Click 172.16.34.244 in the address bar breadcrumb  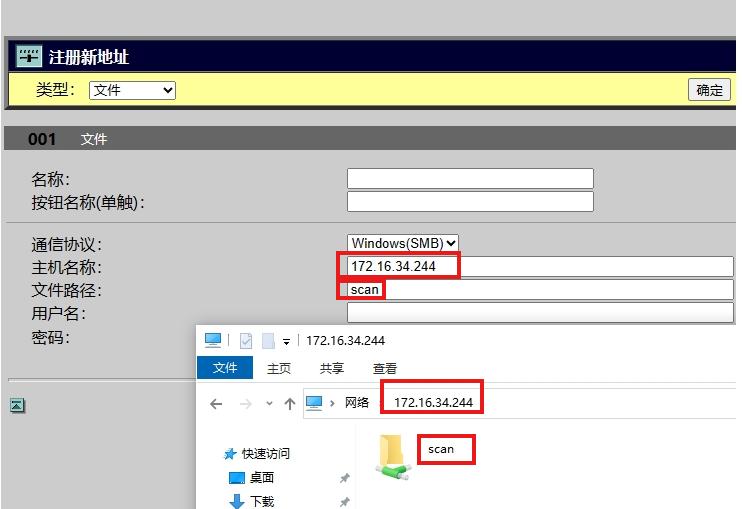[x=433, y=403]
